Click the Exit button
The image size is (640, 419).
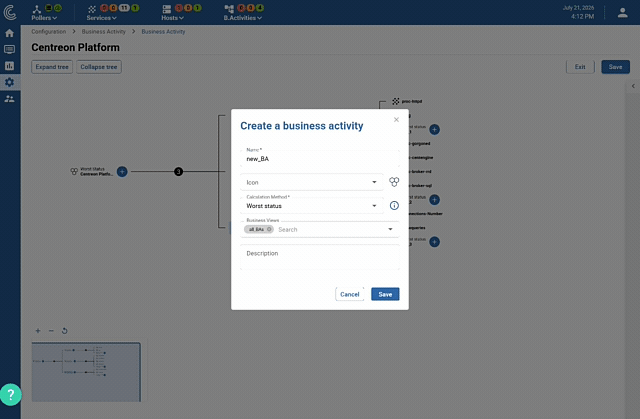point(580,67)
